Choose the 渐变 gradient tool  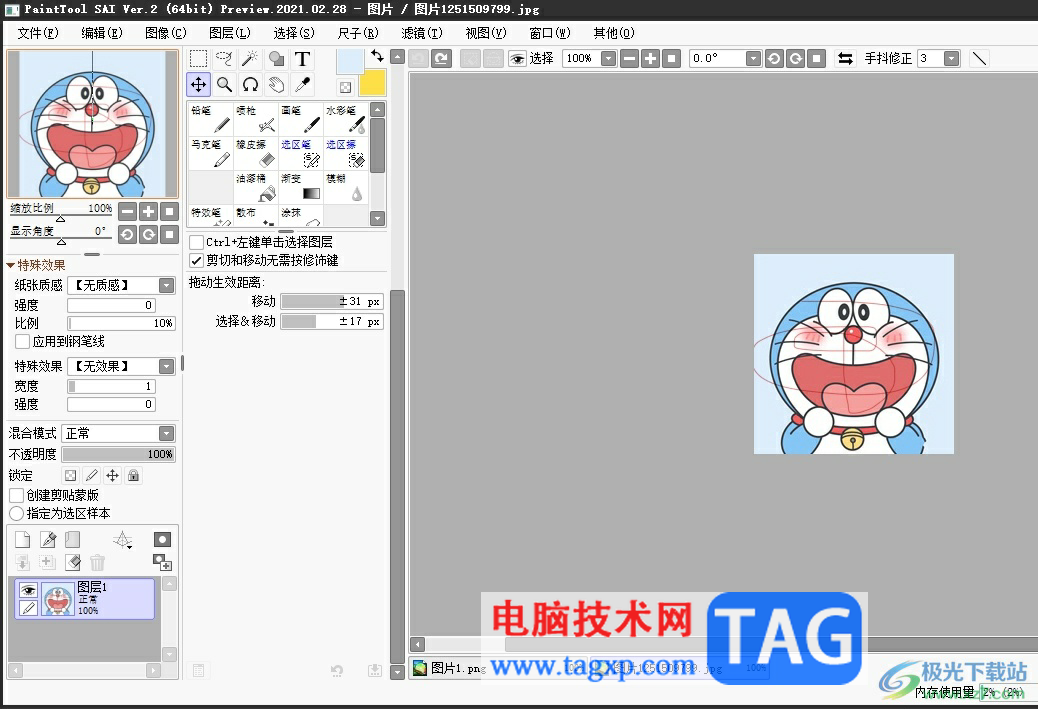click(x=301, y=187)
